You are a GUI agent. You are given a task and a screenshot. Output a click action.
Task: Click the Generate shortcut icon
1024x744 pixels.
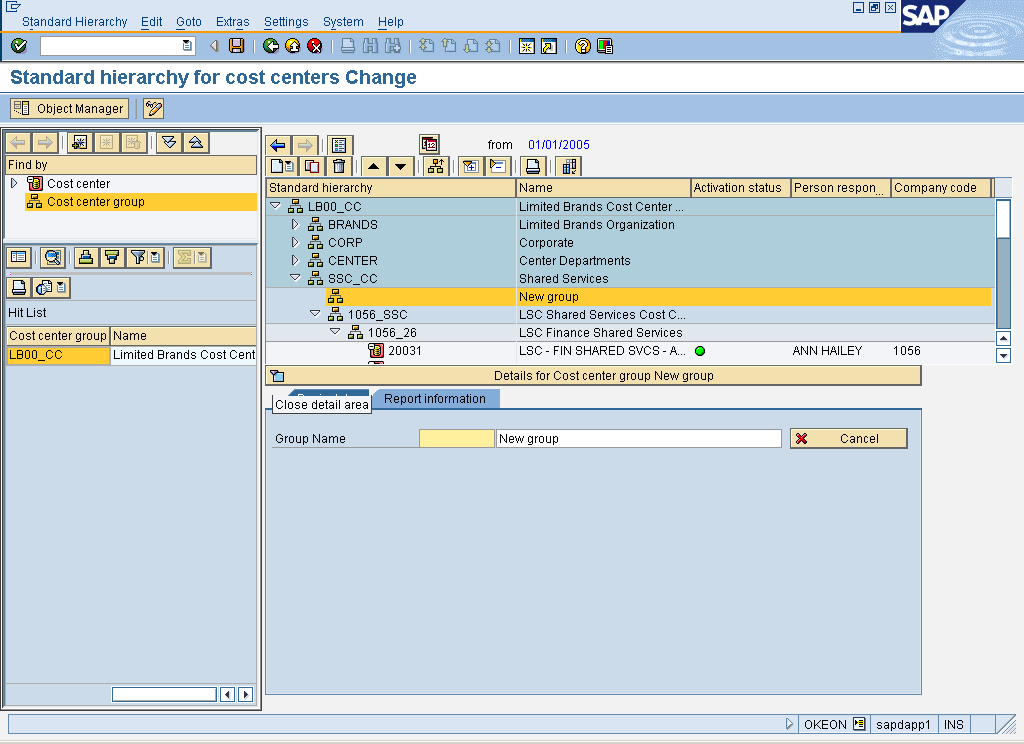(x=549, y=46)
